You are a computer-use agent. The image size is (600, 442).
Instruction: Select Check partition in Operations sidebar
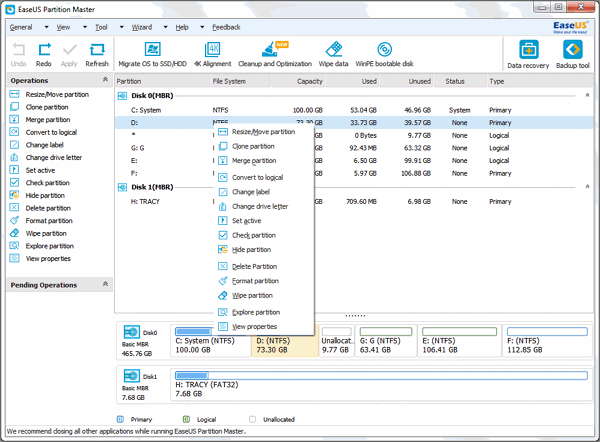tap(47, 183)
